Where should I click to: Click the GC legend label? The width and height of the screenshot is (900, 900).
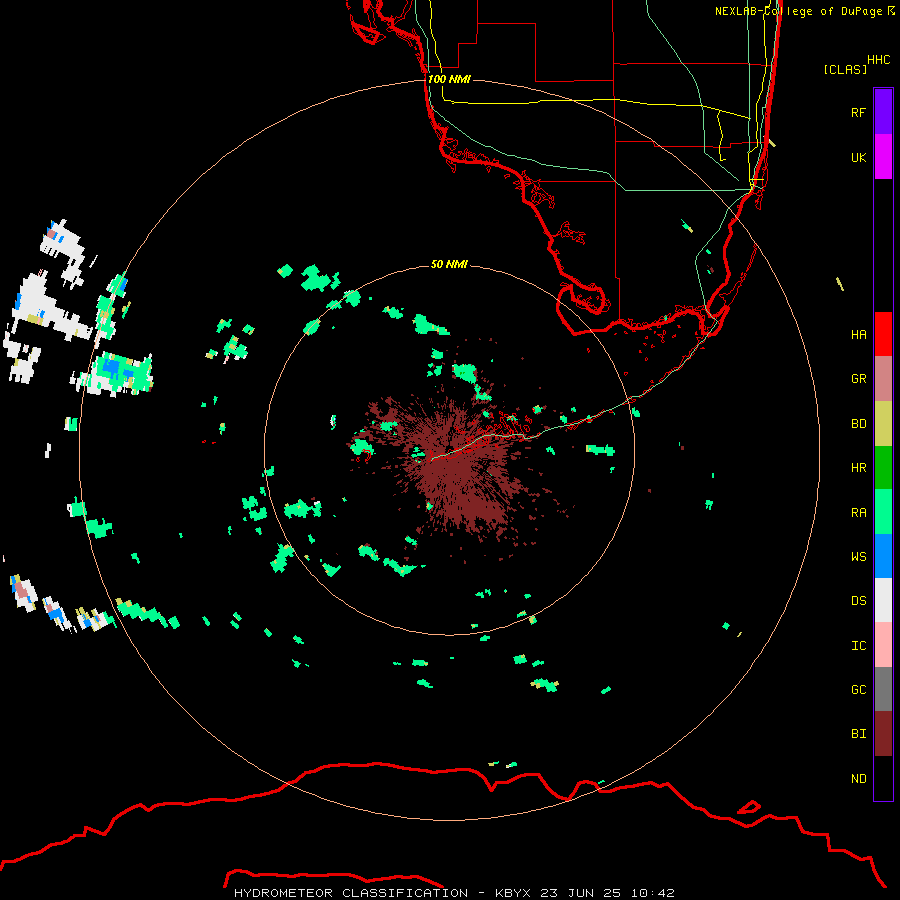point(858,689)
